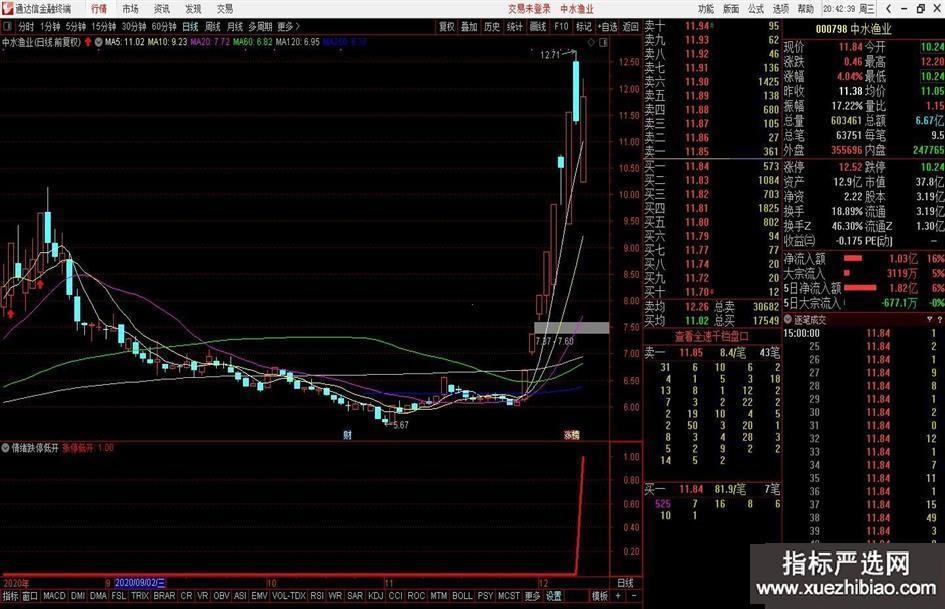Click the 叠加 toolbar button
Screen dimensions: 945x609
point(469,27)
